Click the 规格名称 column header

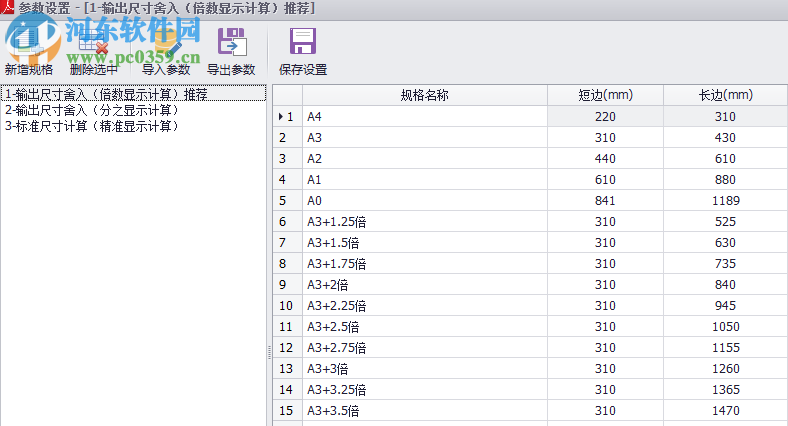(425, 95)
